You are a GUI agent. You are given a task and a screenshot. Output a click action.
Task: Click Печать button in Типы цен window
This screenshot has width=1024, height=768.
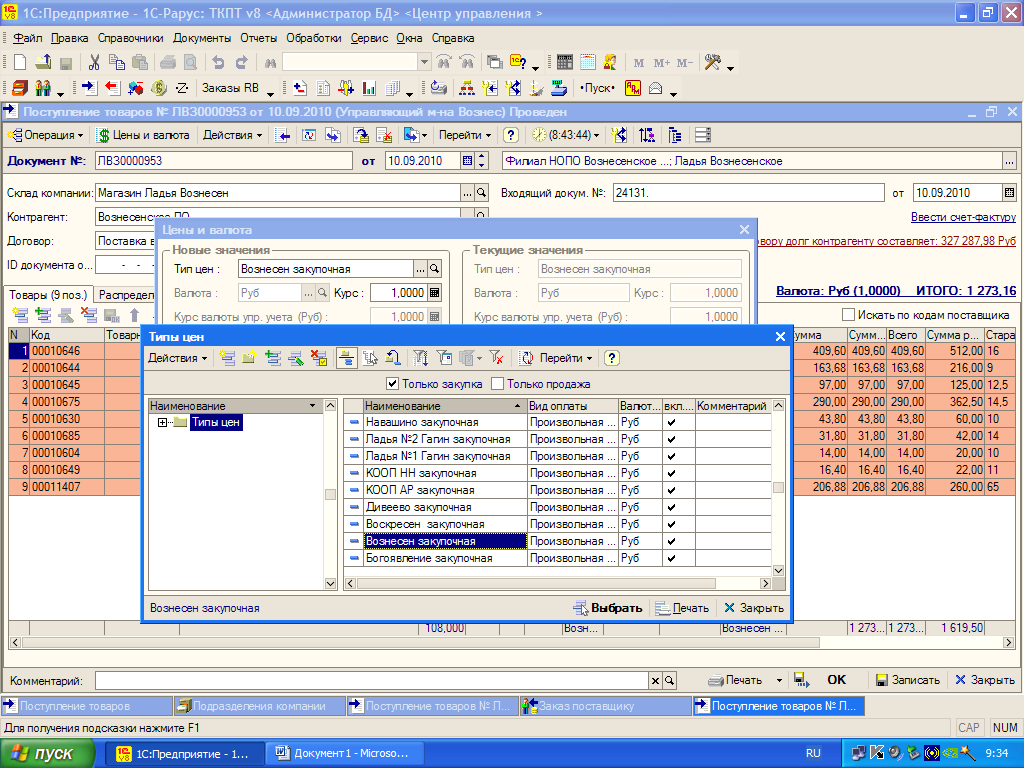(x=682, y=608)
